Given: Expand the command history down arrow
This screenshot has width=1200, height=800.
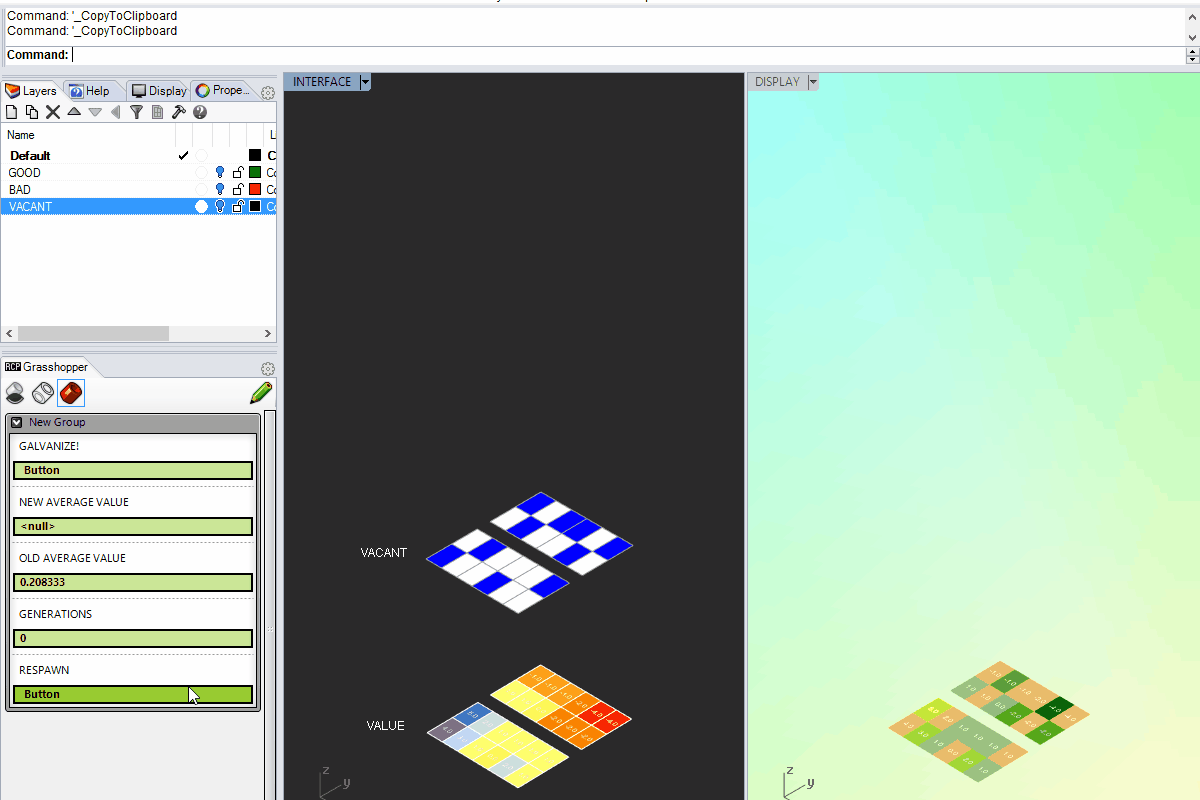Looking at the screenshot, I should [1191, 36].
